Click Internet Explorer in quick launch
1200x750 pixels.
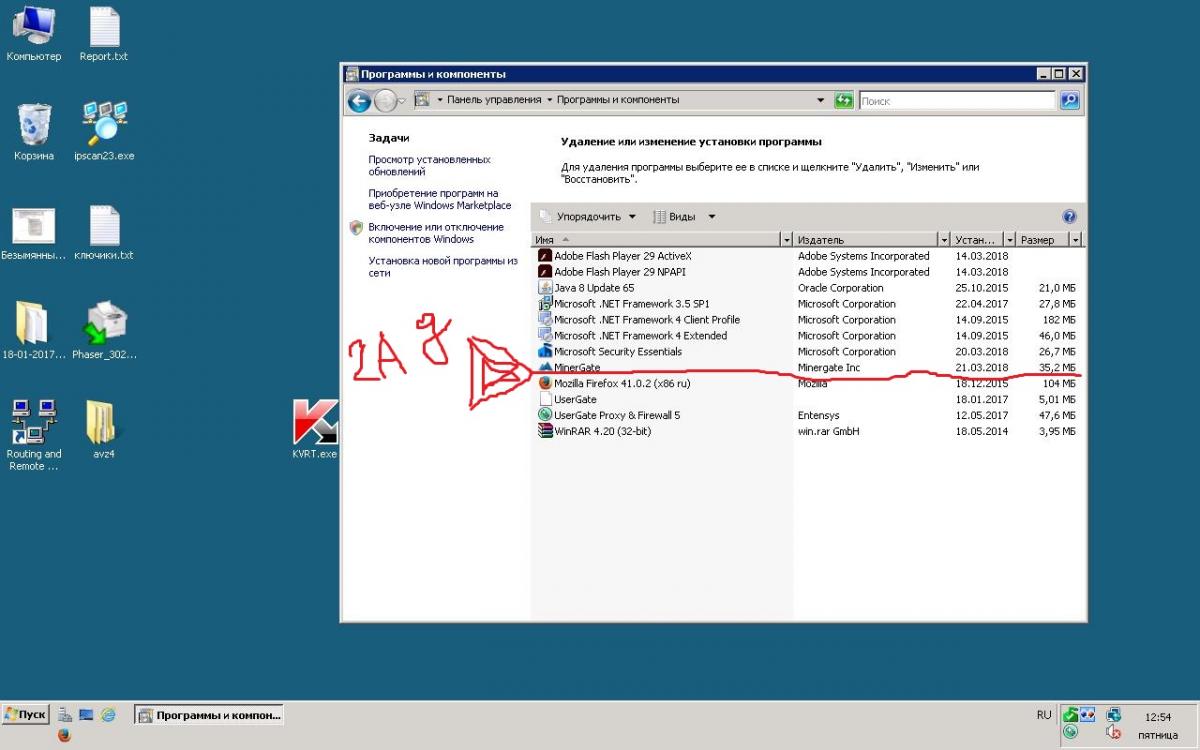(108, 715)
